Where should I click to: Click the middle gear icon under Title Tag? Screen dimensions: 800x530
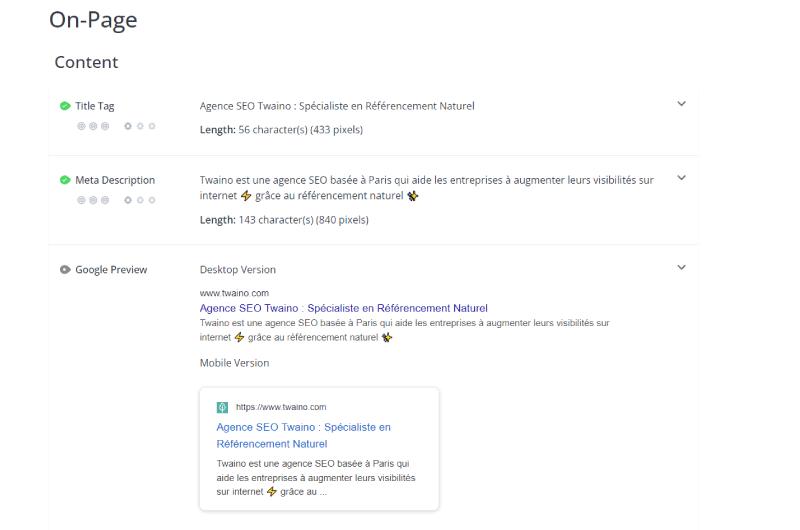(140, 126)
